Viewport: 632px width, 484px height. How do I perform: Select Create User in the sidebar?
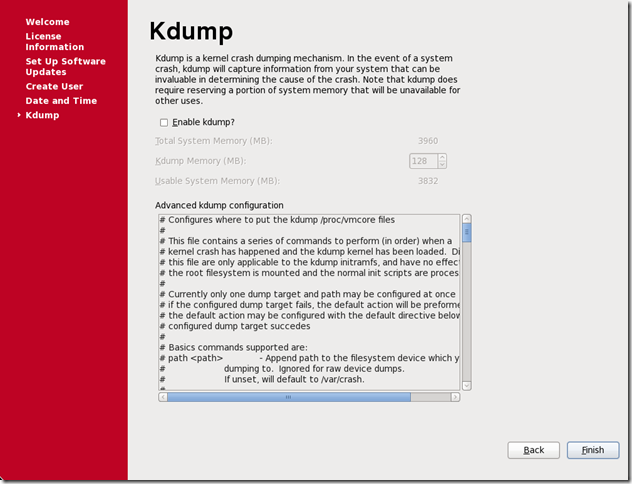click(54, 86)
